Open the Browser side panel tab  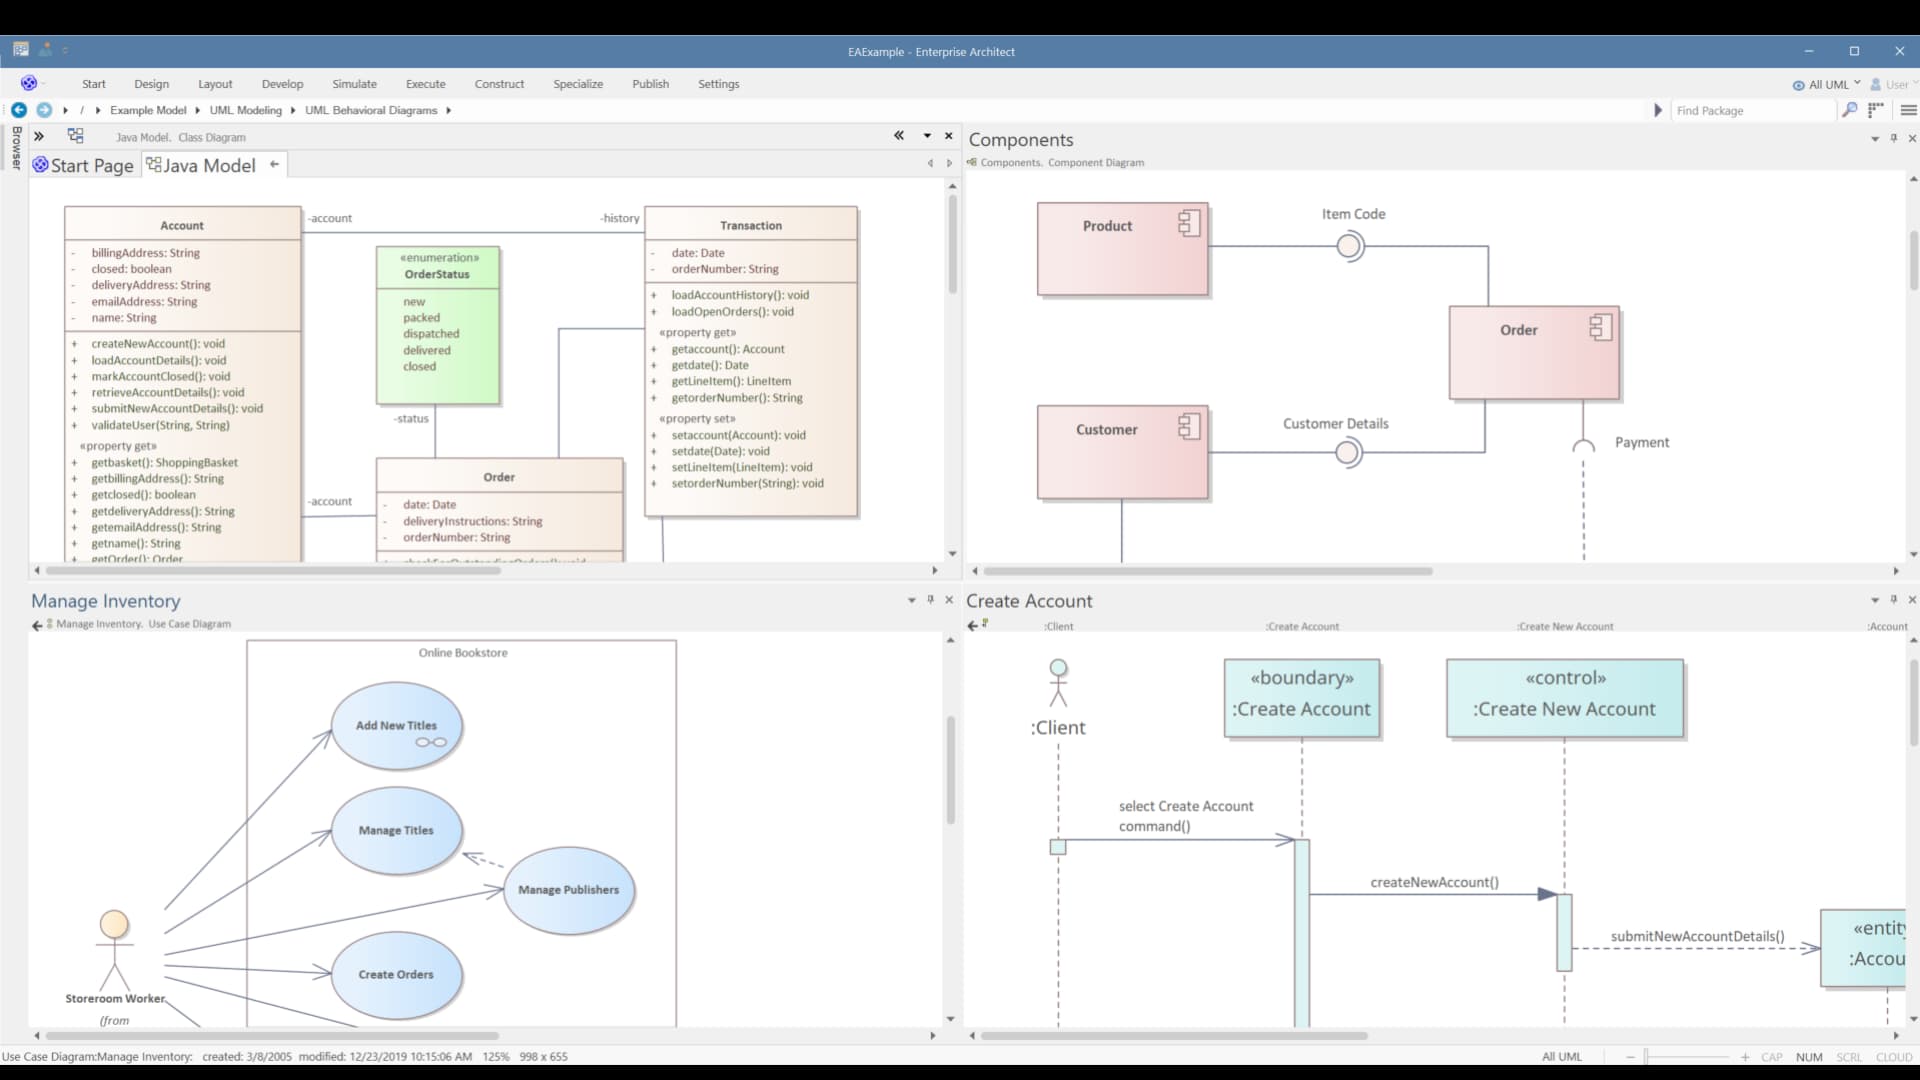[x=16, y=147]
